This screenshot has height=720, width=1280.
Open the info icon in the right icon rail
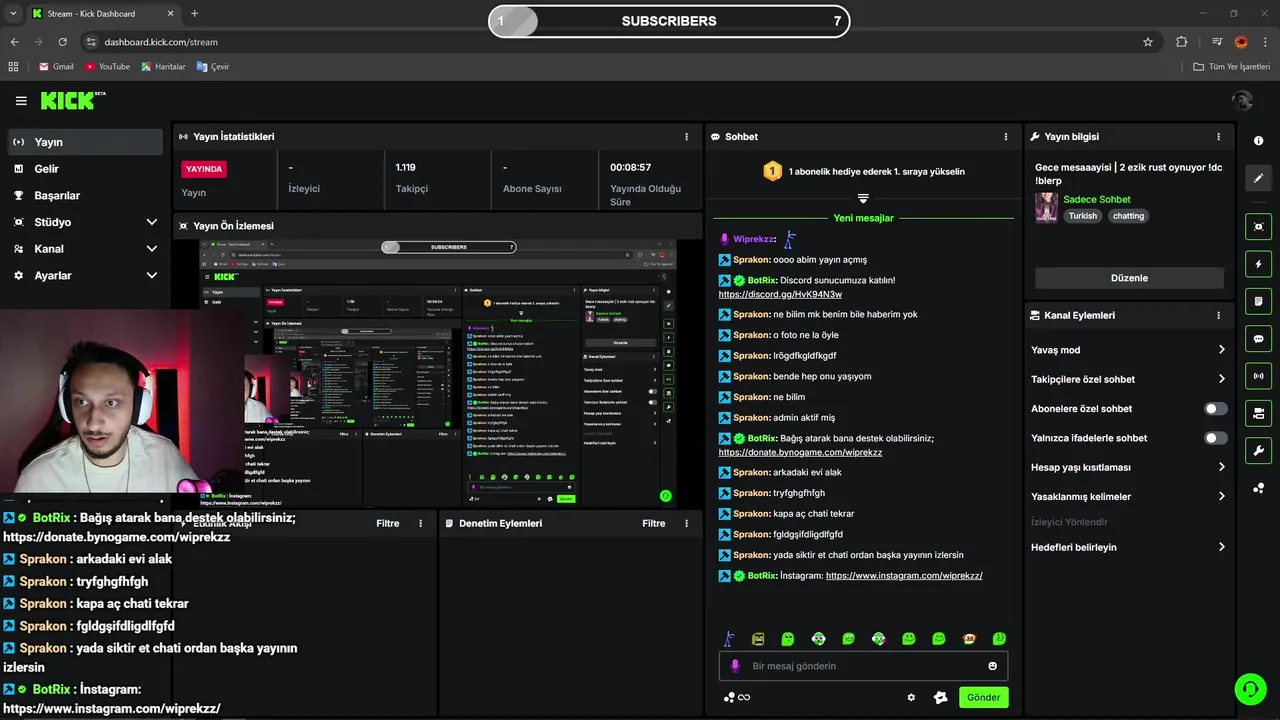pos(1258,141)
